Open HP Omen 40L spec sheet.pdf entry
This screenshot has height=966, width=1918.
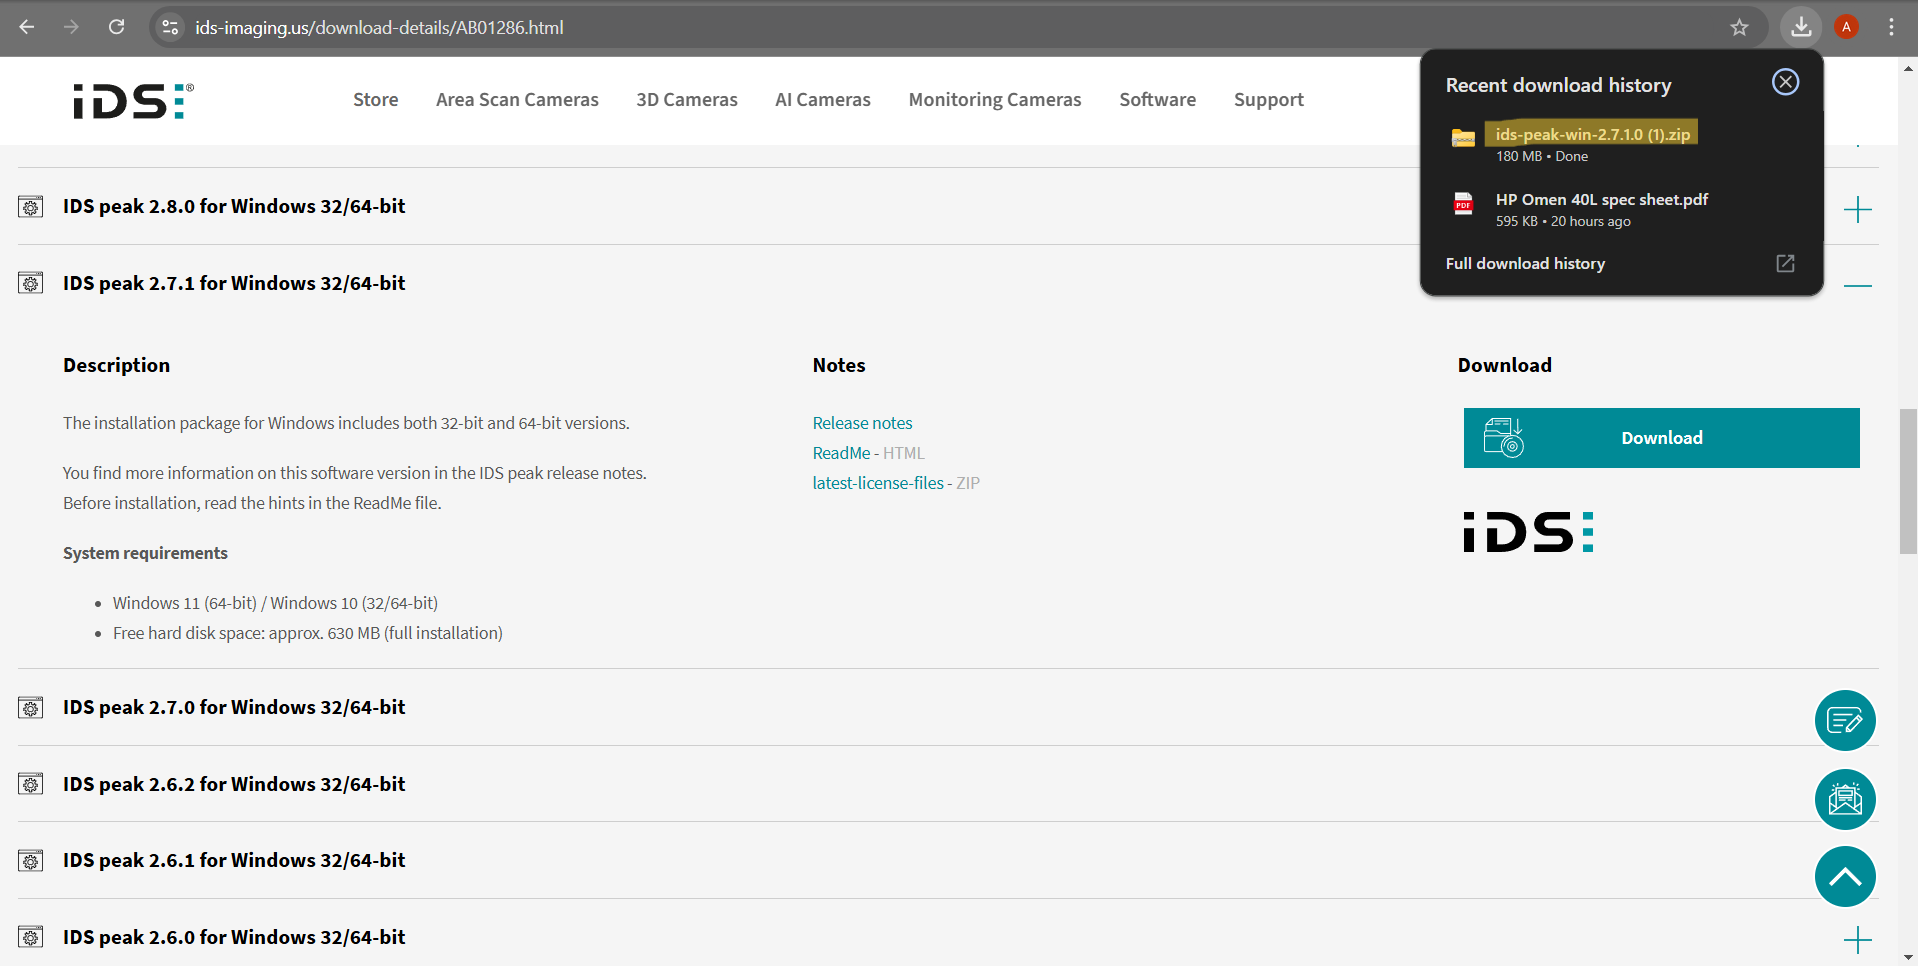tap(1601, 199)
